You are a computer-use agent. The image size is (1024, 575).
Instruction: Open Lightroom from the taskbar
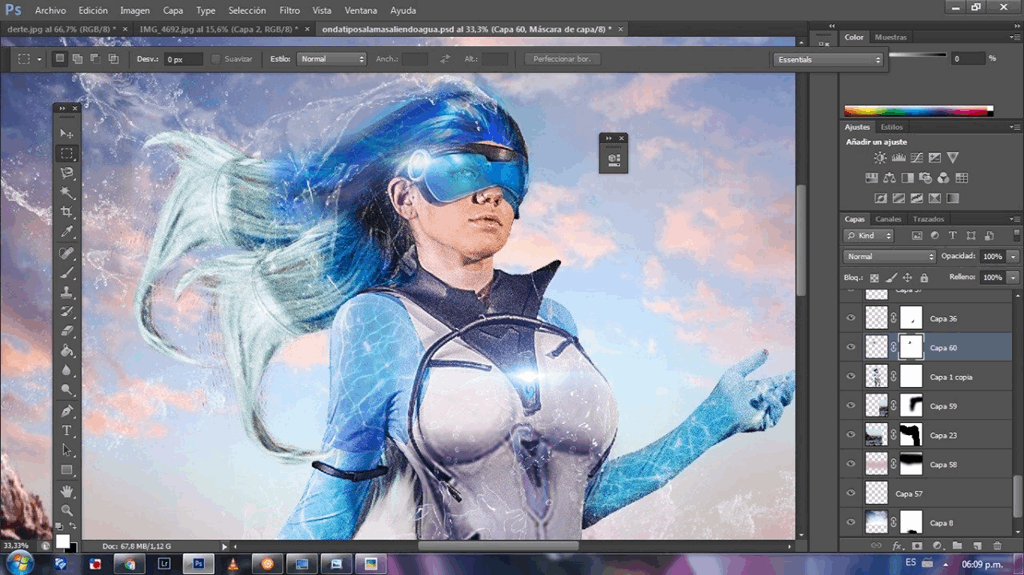pyautogui.click(x=164, y=564)
